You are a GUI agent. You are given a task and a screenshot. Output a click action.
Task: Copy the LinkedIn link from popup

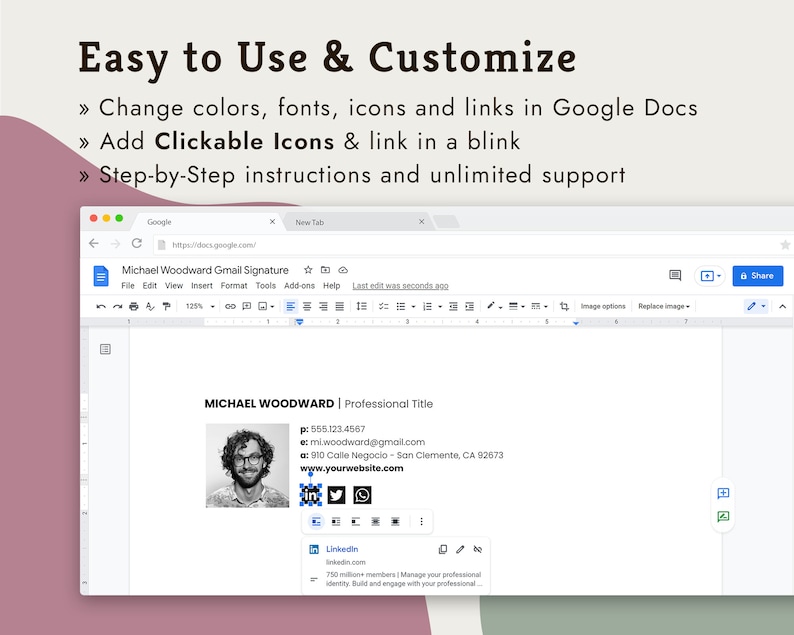pyautogui.click(x=443, y=549)
